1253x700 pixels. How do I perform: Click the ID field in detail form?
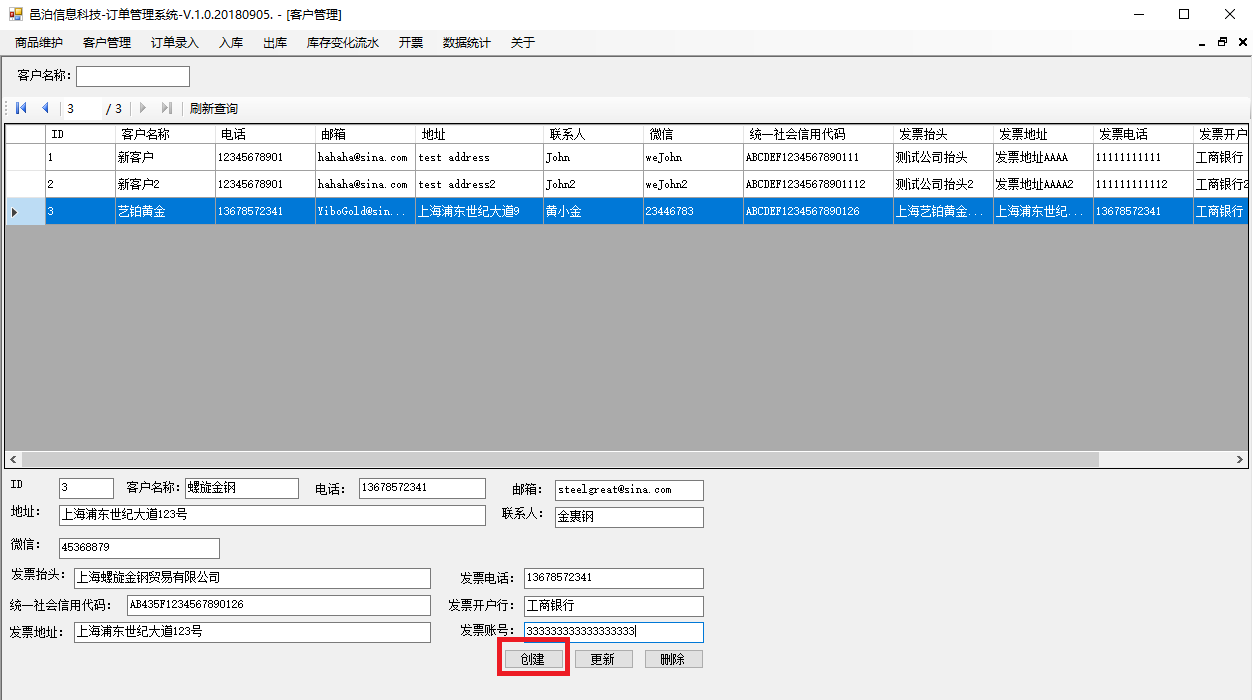click(86, 488)
